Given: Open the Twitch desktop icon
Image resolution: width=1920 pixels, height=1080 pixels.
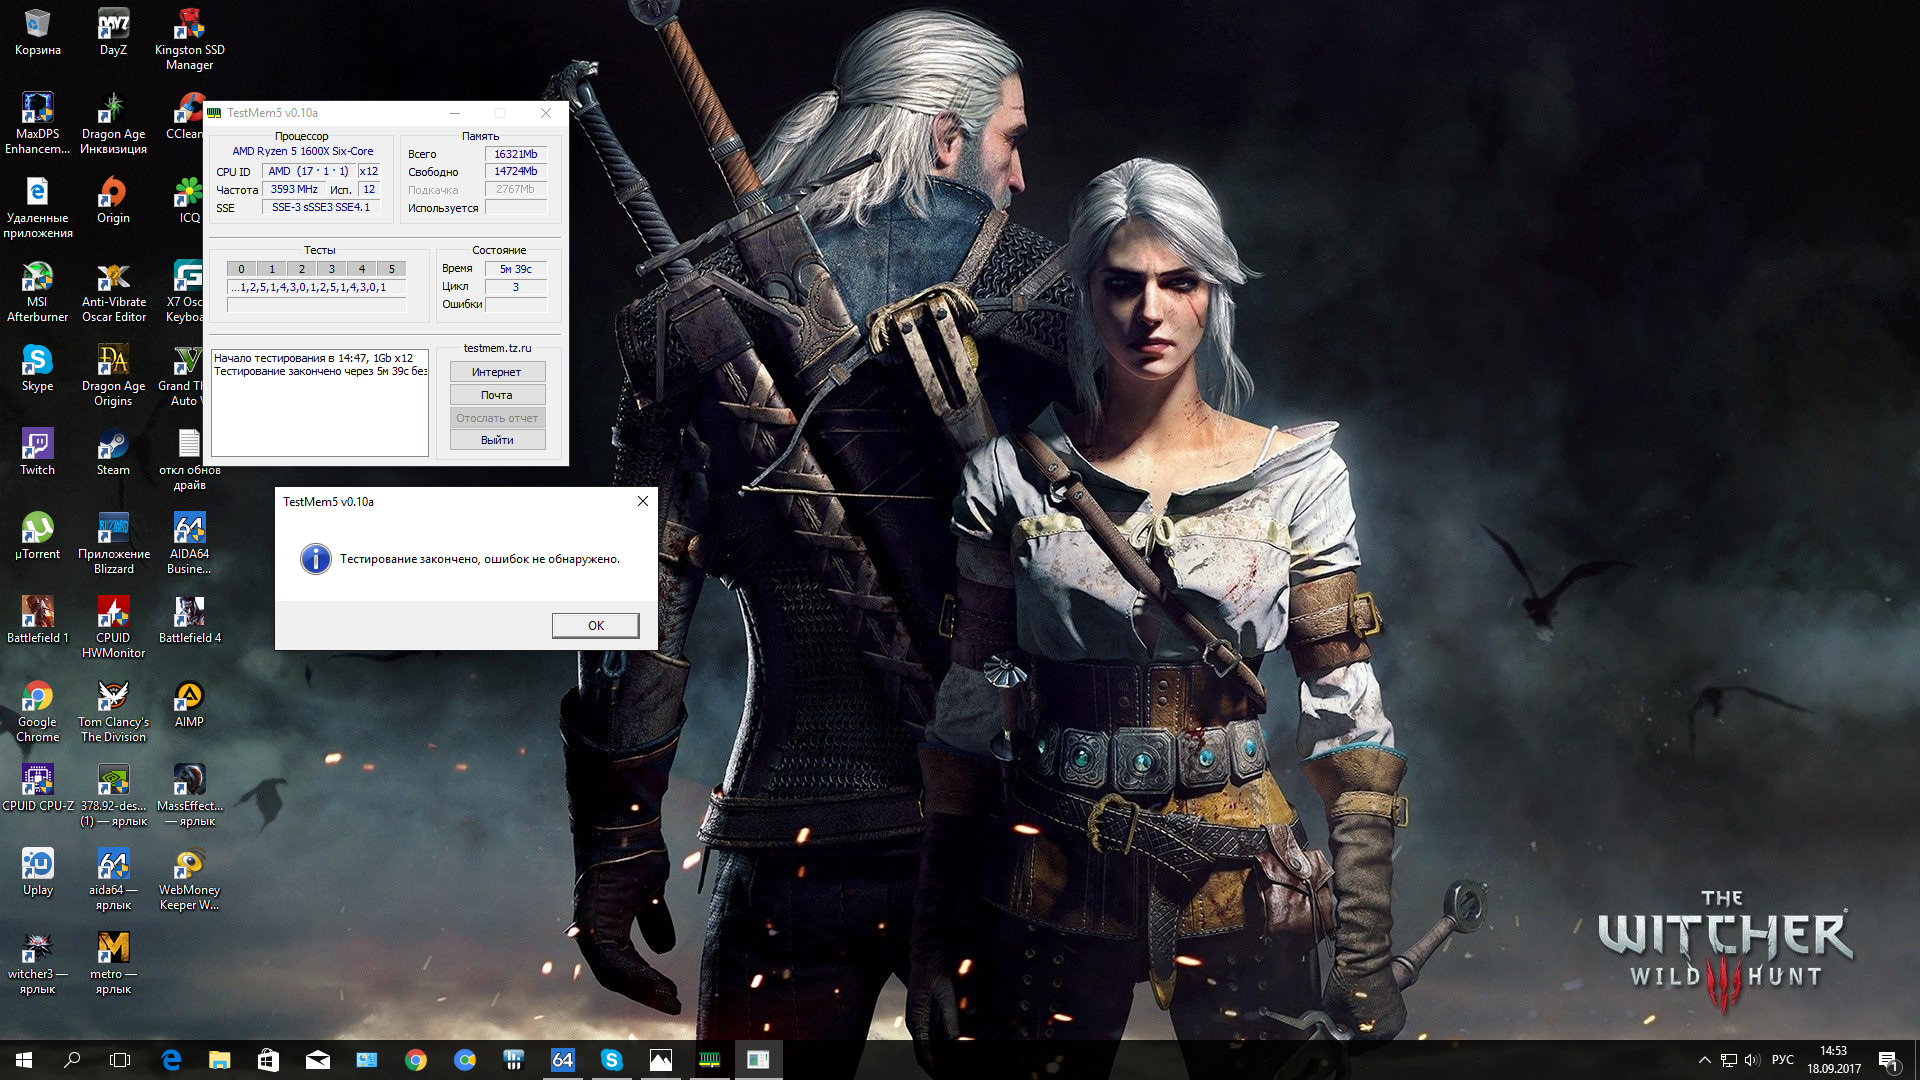Looking at the screenshot, I should click(x=37, y=451).
